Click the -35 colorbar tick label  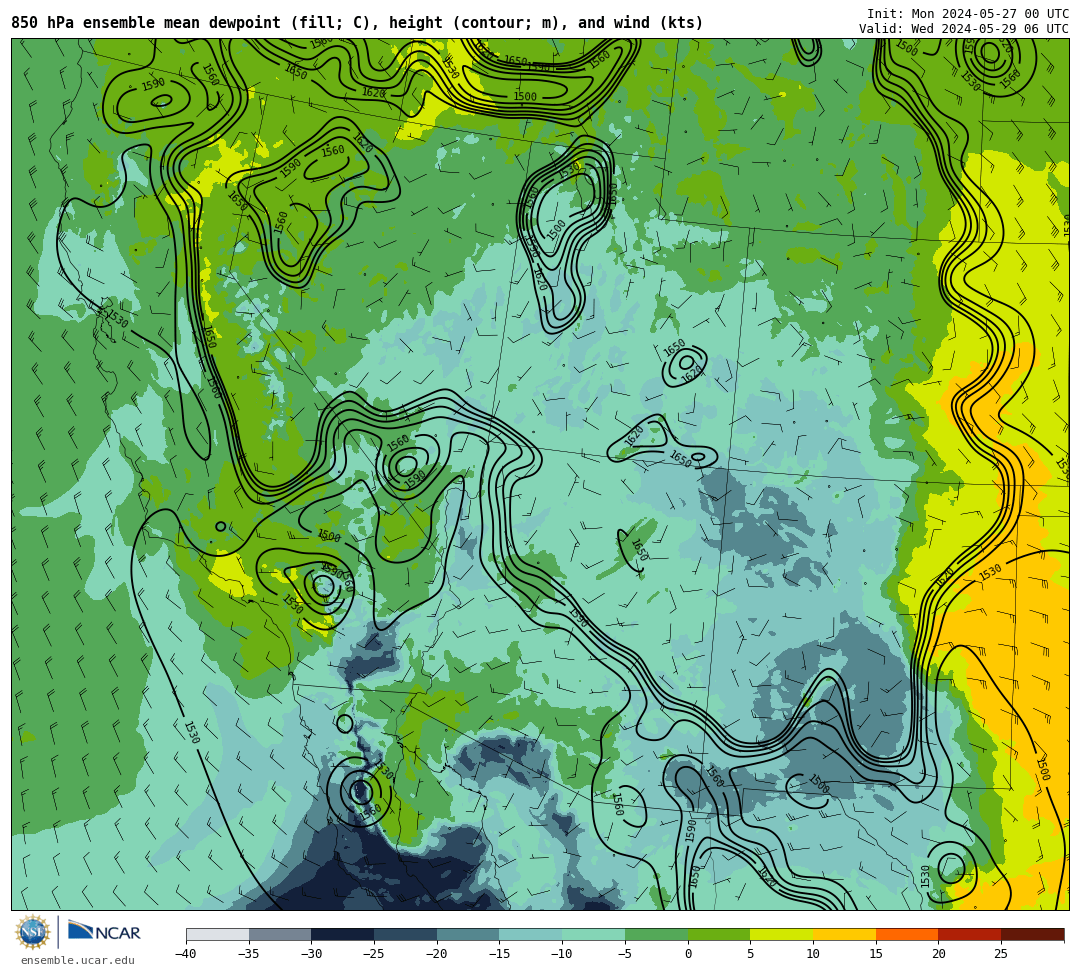tap(249, 954)
